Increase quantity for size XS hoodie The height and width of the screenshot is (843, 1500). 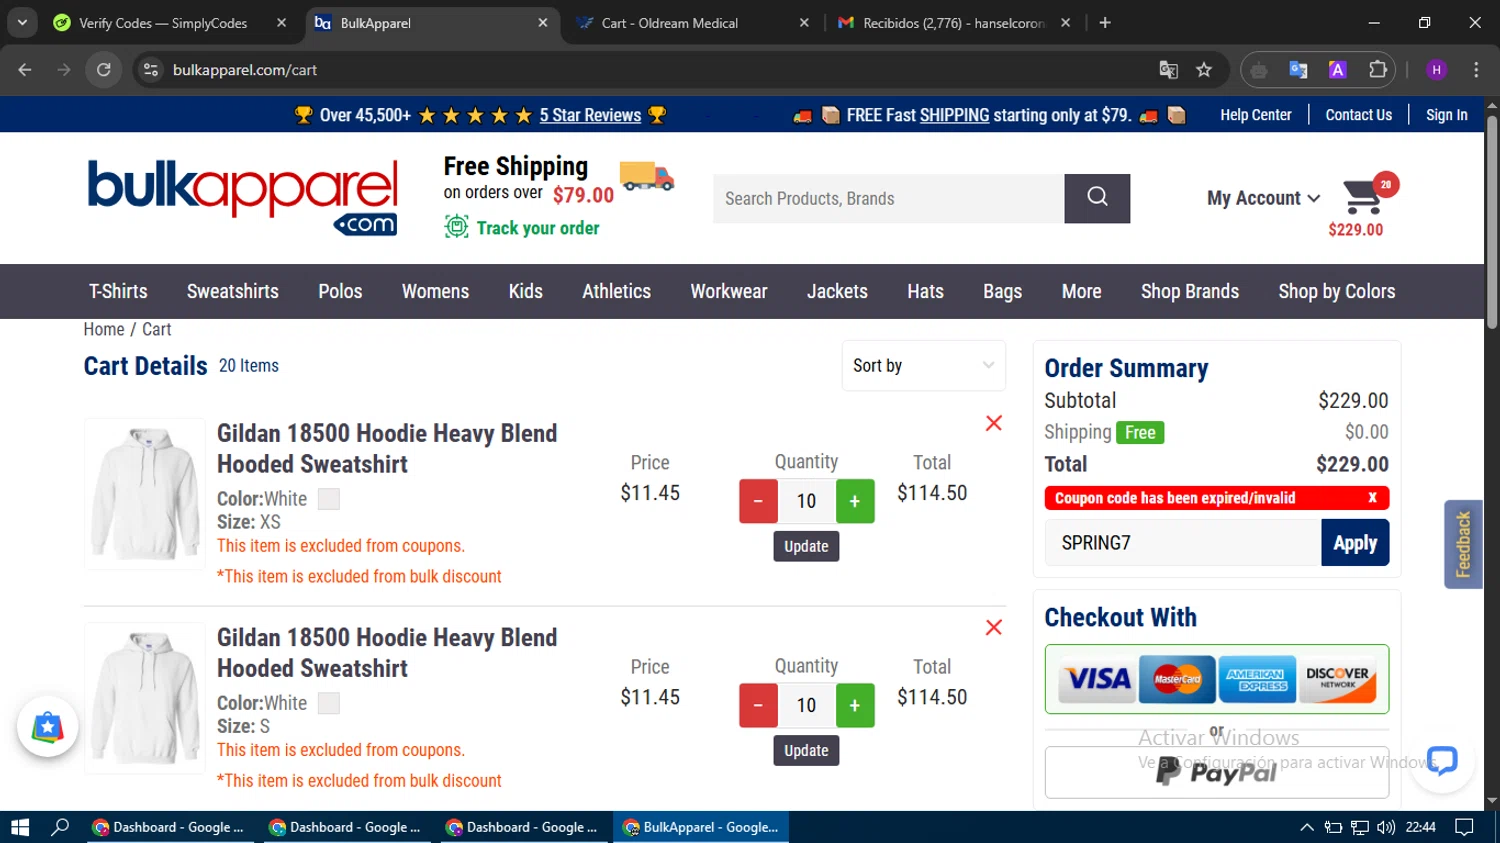[855, 501]
